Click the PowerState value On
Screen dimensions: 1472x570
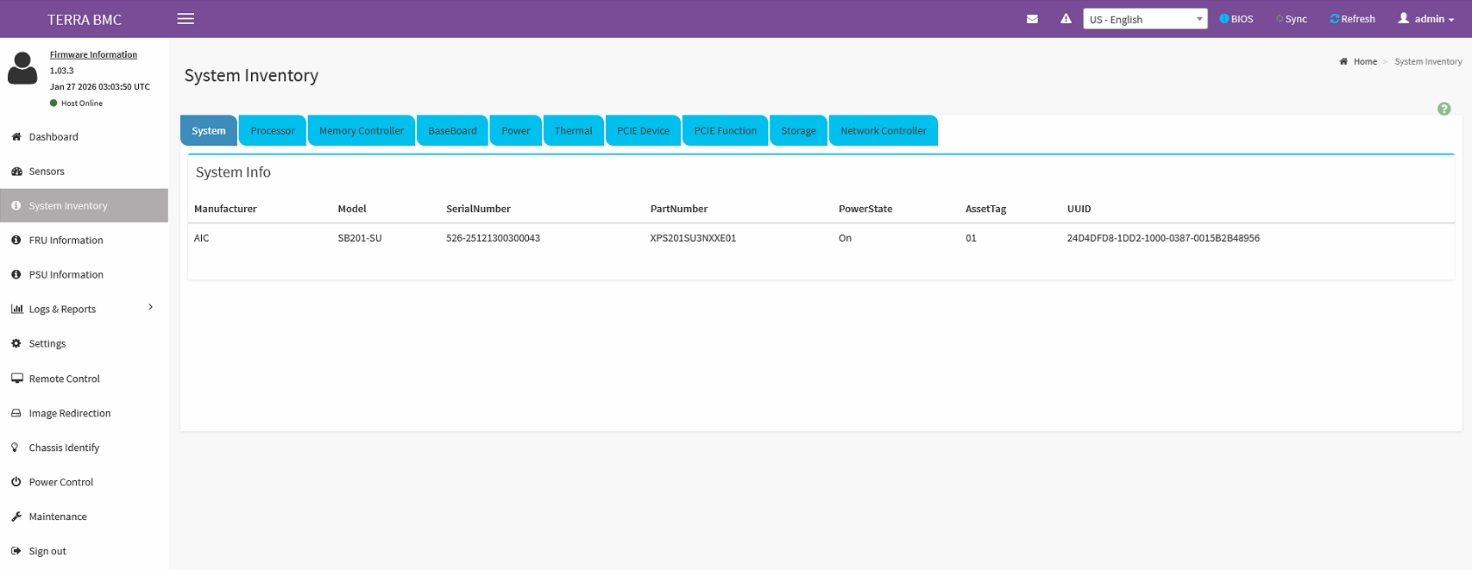[x=845, y=238]
